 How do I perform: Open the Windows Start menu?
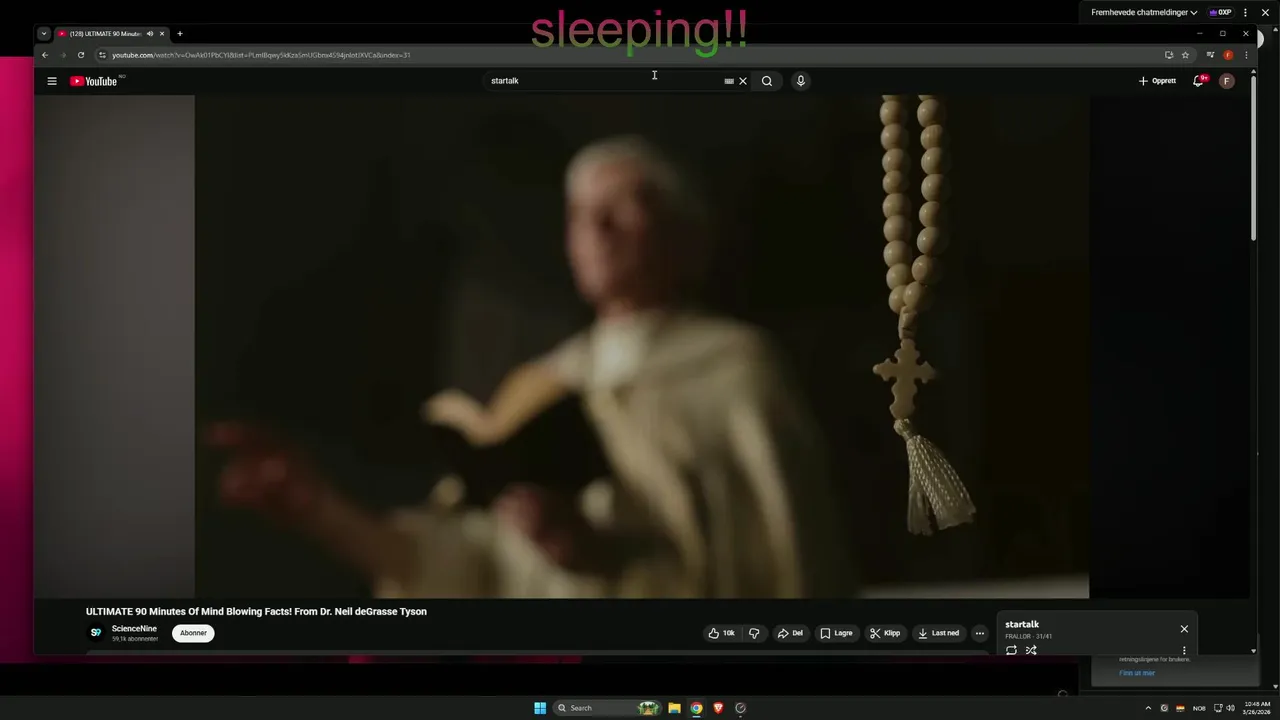pyautogui.click(x=540, y=708)
